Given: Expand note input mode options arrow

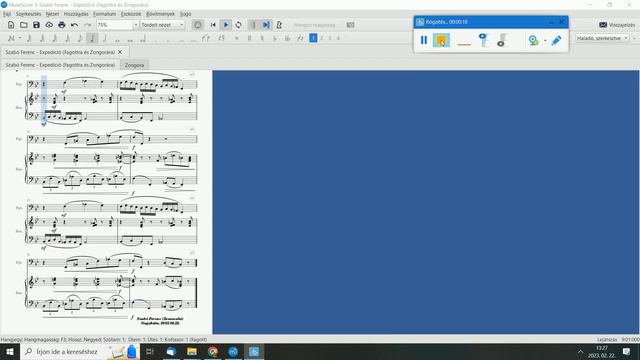Looking at the screenshot, I should 20,38.
